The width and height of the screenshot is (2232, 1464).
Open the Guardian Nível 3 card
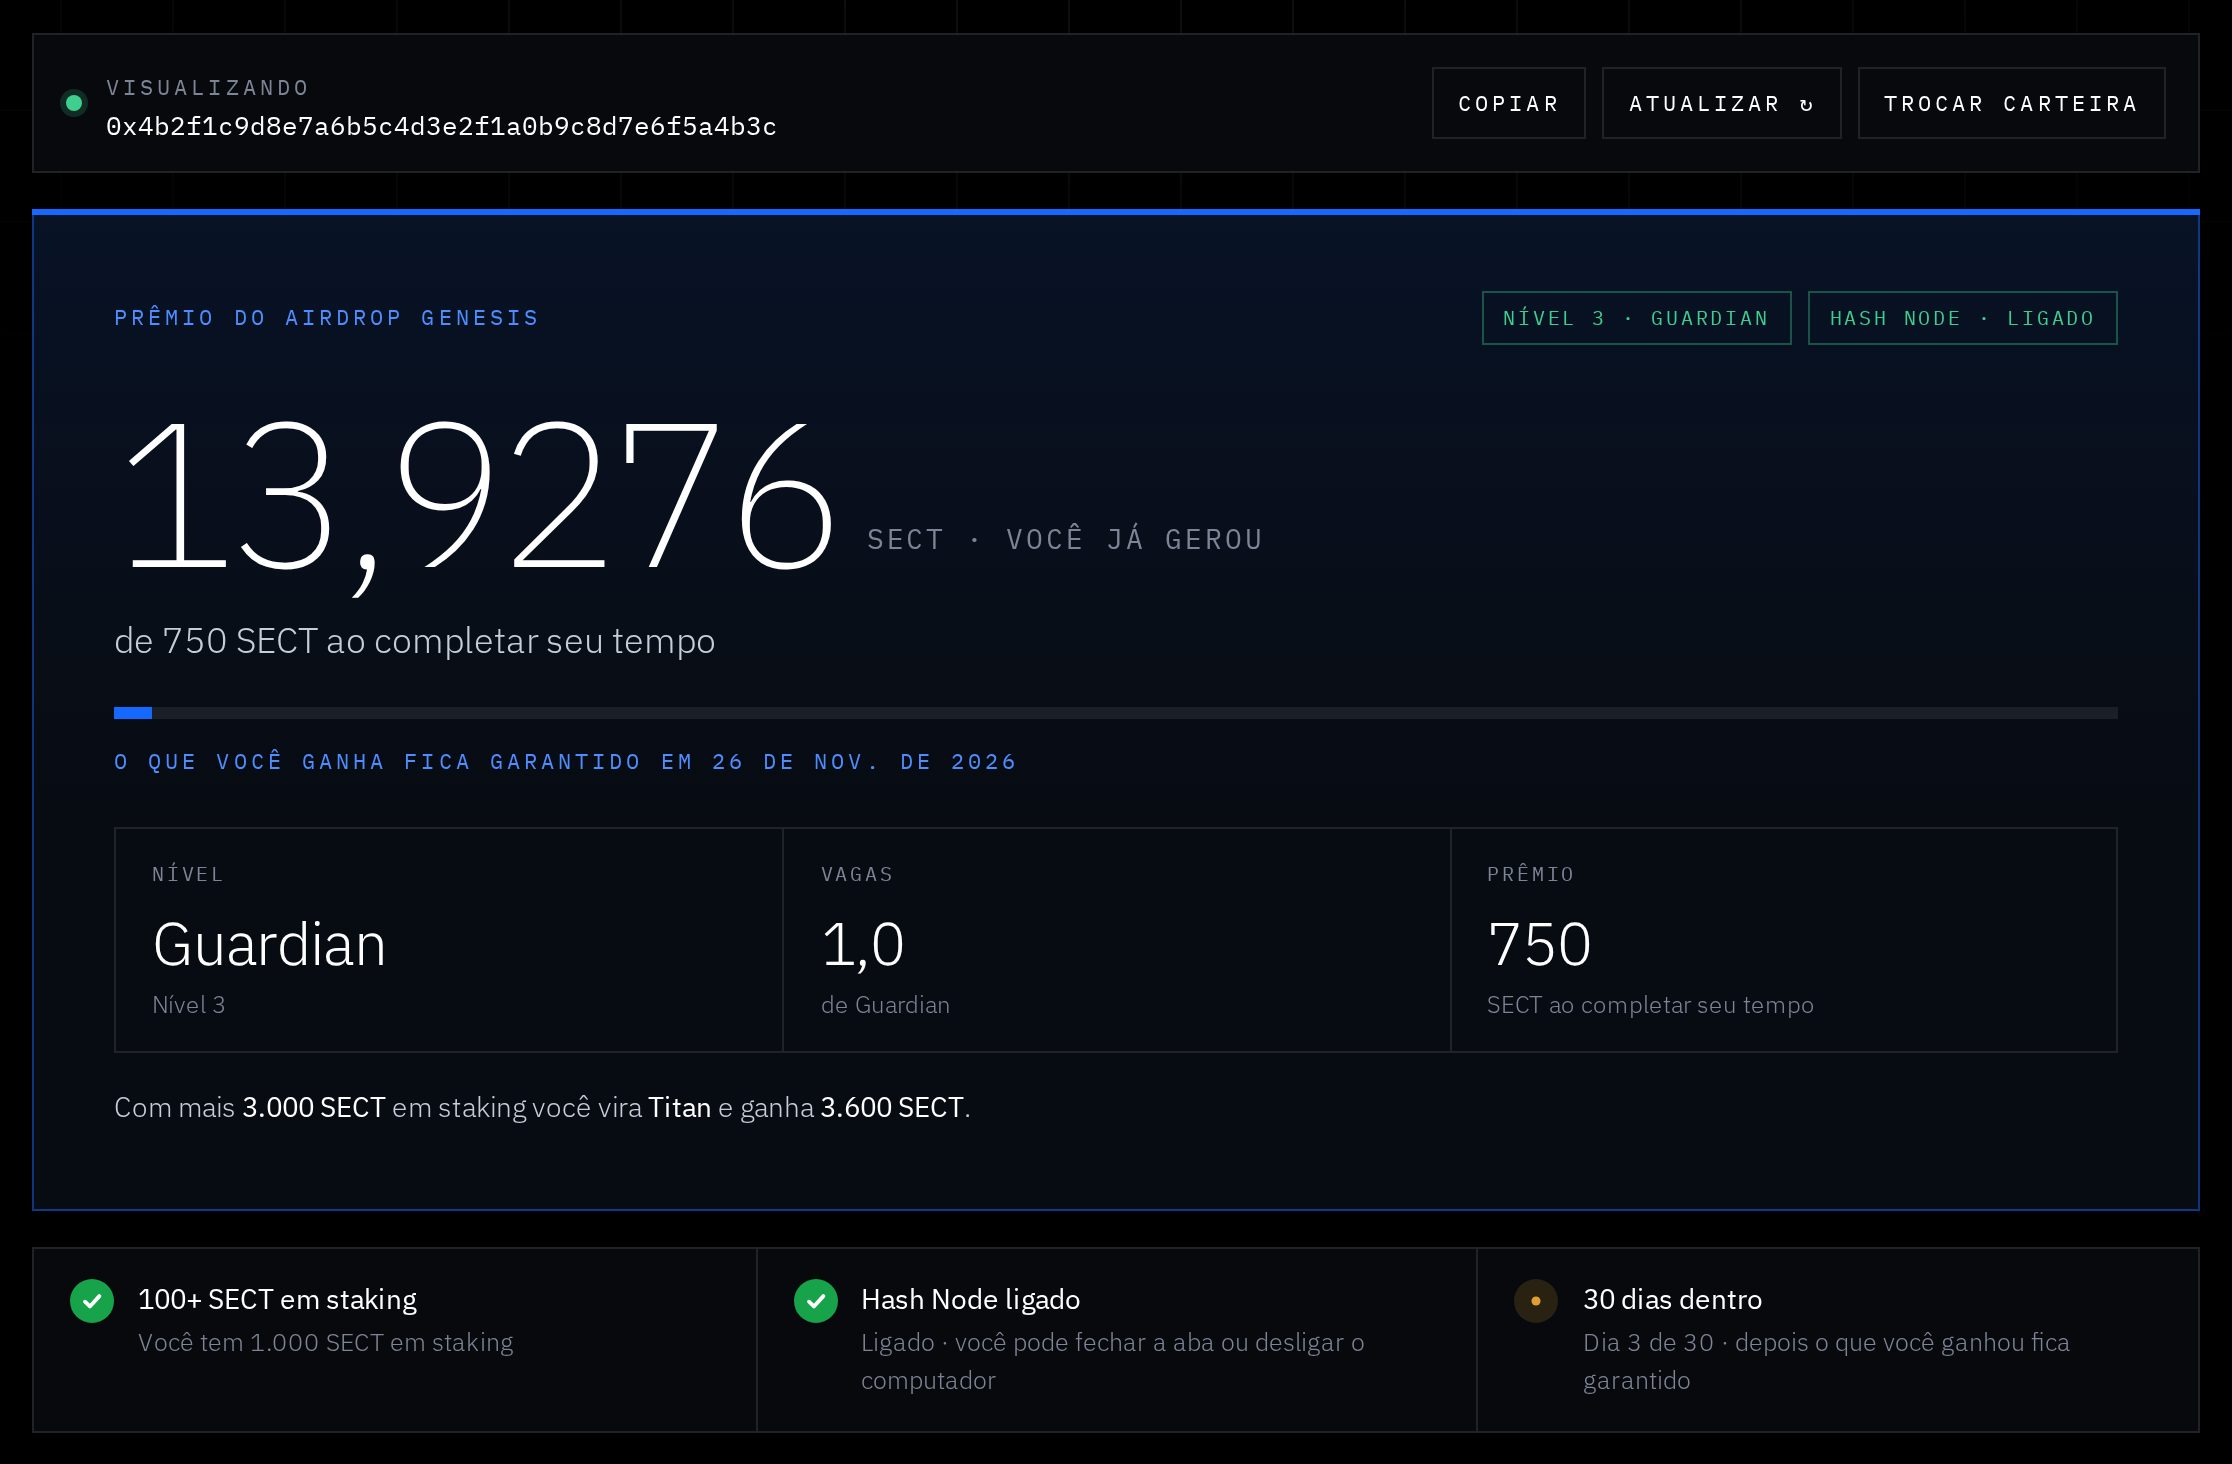tap(448, 940)
